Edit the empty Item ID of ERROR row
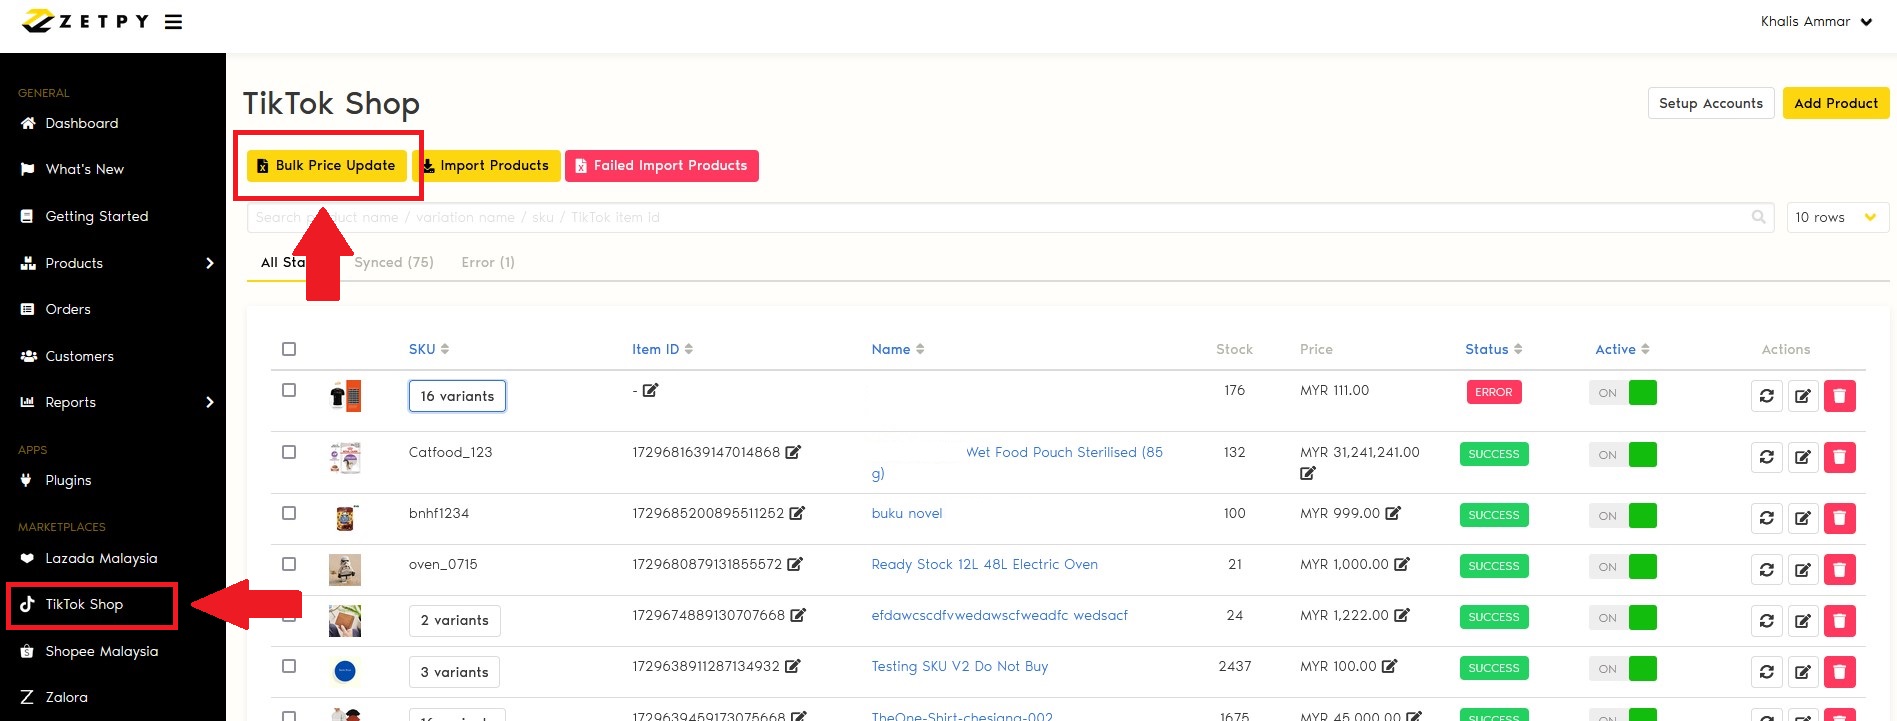The height and width of the screenshot is (721, 1897). point(650,390)
